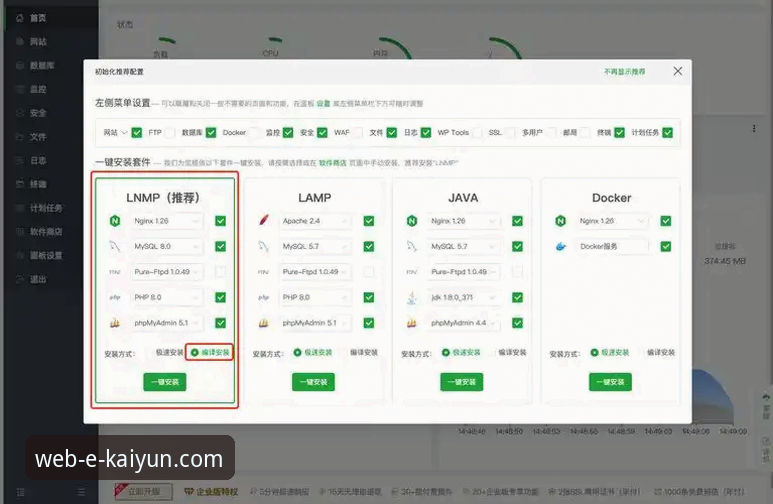This screenshot has height=504, width=773.
Task: Click the PHP icon in the LNMP card
Action: pyautogui.click(x=115, y=297)
